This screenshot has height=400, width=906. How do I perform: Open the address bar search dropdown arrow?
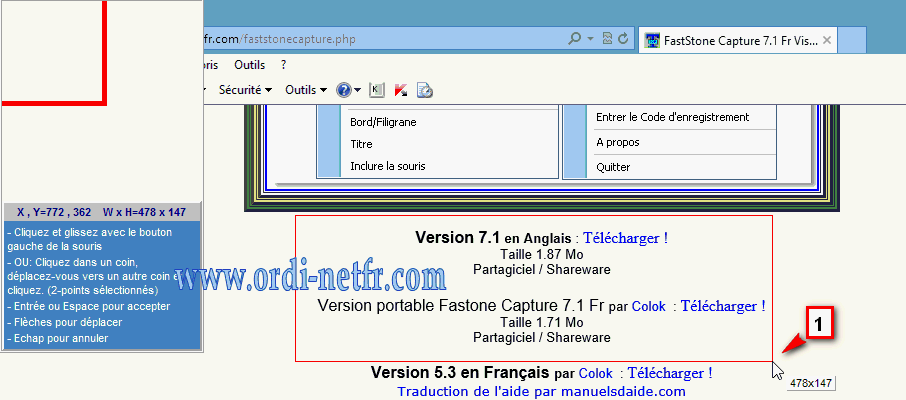tap(591, 39)
